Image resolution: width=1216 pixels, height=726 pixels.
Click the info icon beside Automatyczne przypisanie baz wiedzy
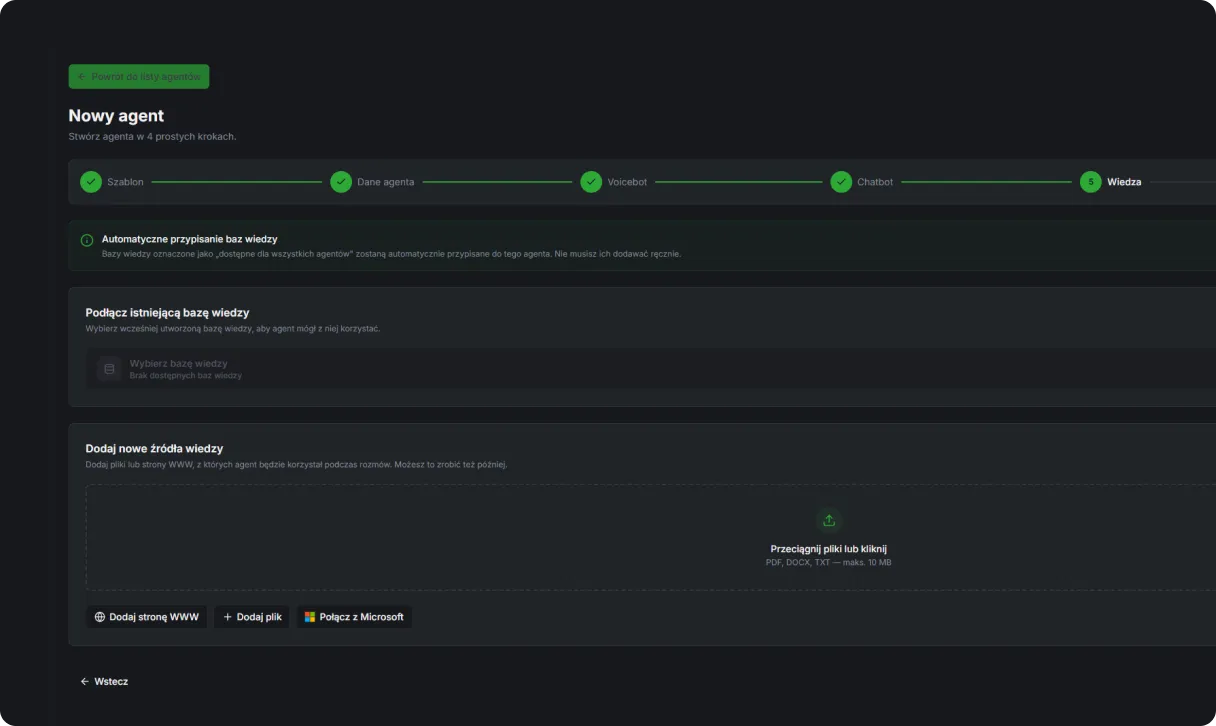tap(87, 240)
